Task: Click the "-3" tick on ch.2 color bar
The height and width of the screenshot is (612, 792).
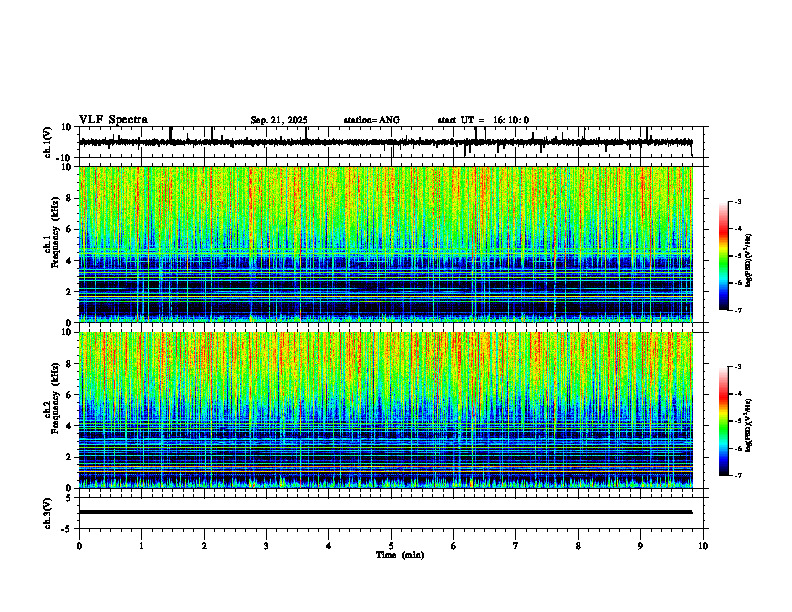Action: 737,367
